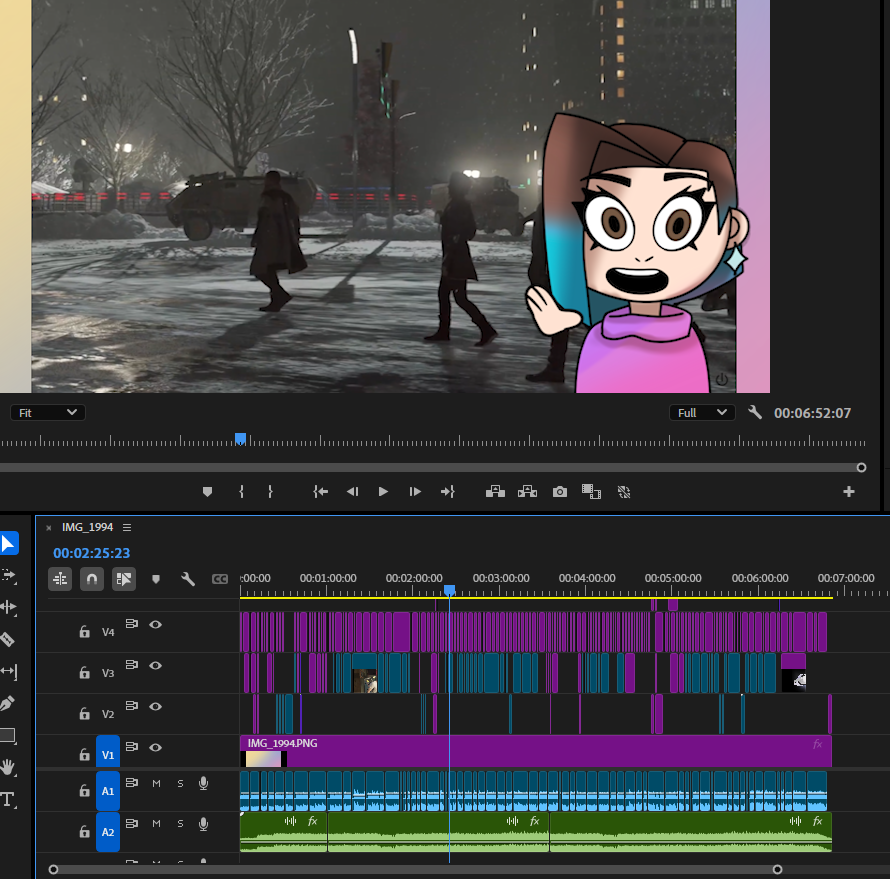
Task: Go to In point
Action: 321,491
